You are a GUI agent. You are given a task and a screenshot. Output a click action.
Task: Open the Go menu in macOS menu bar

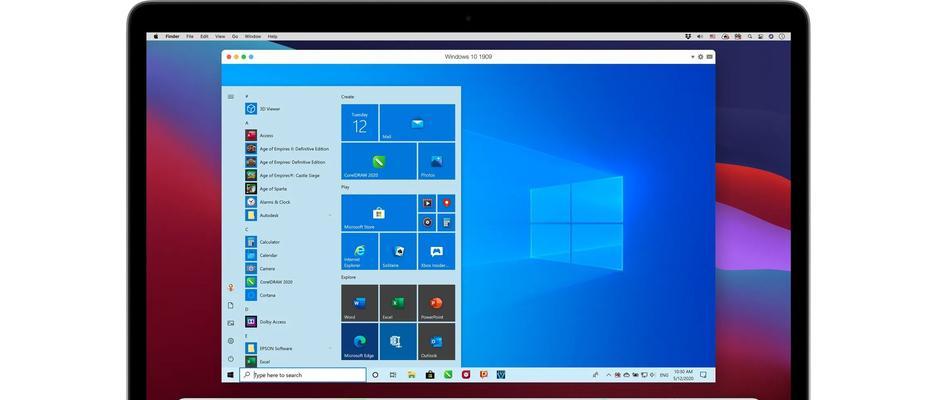pyautogui.click(x=235, y=36)
